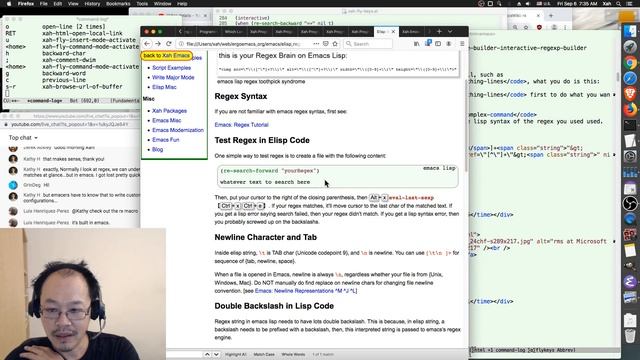Image resolution: width=640 pixels, height=360 pixels.
Task: Toggle Match Case in find bar
Action: click(264, 354)
